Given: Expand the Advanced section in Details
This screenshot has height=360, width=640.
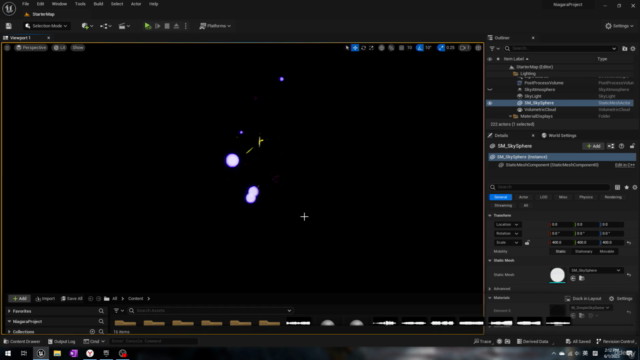Looking at the screenshot, I should tap(490, 289).
